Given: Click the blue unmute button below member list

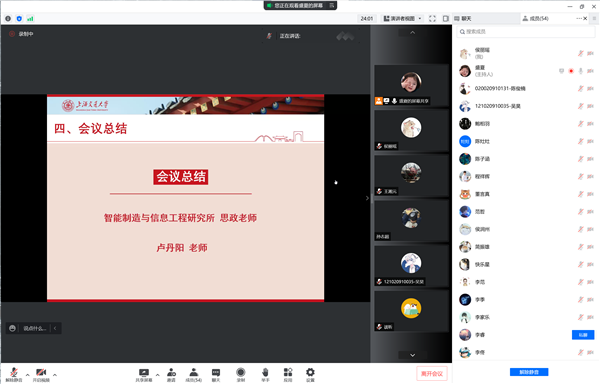Looking at the screenshot, I should [529, 372].
